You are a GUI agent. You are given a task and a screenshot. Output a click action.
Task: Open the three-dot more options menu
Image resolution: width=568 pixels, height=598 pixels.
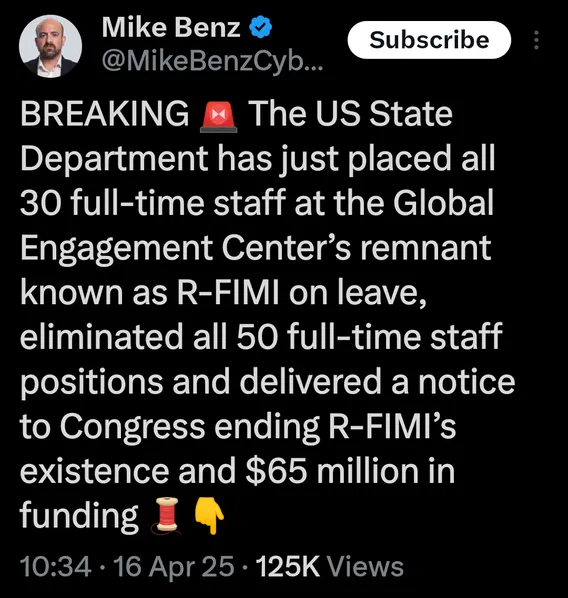[536, 40]
